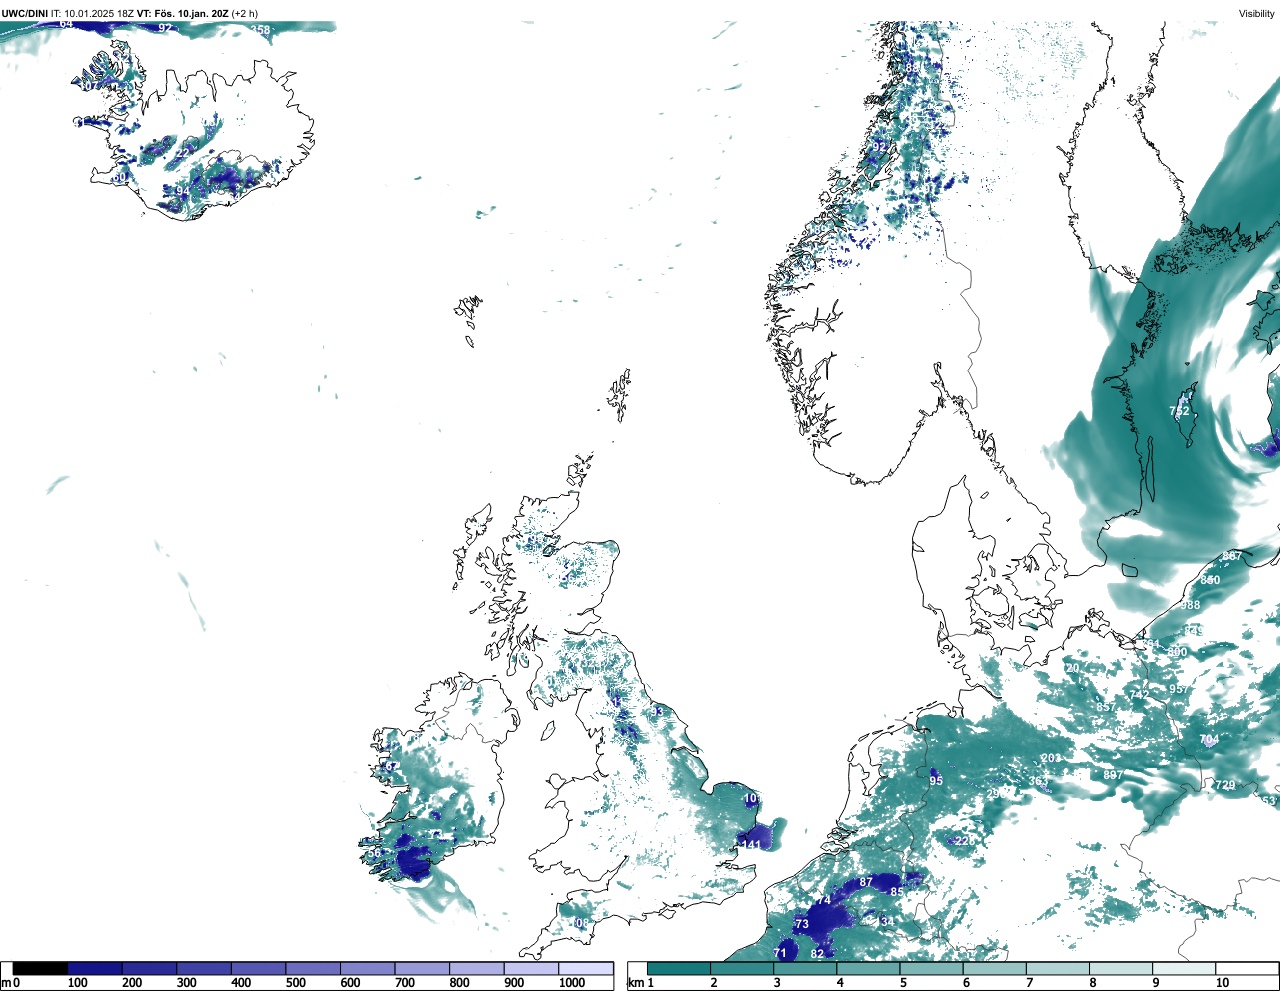This screenshot has height=991, width=1280.
Task: Select the '363' visibility value
Action: click(1039, 782)
